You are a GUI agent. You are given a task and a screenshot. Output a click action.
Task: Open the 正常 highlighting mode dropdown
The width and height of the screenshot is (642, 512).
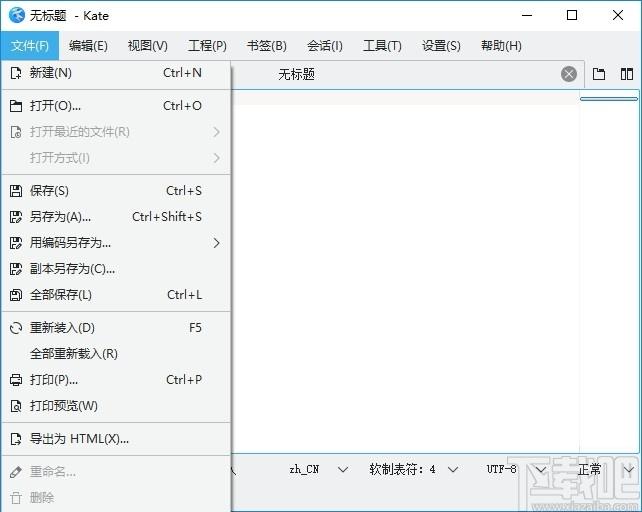(606, 469)
